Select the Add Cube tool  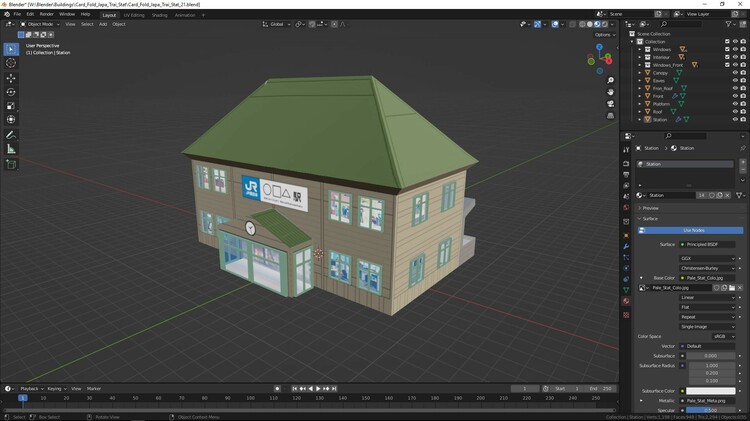point(11,164)
